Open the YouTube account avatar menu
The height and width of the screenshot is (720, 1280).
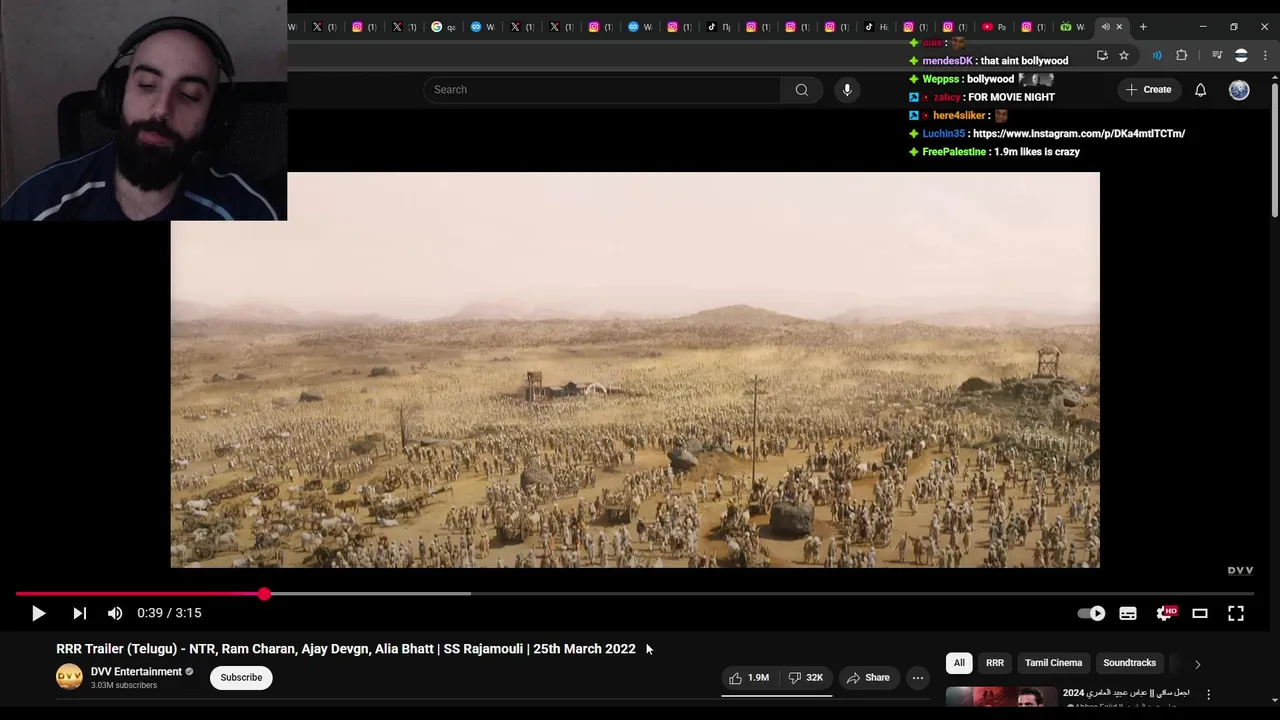[x=1239, y=90]
